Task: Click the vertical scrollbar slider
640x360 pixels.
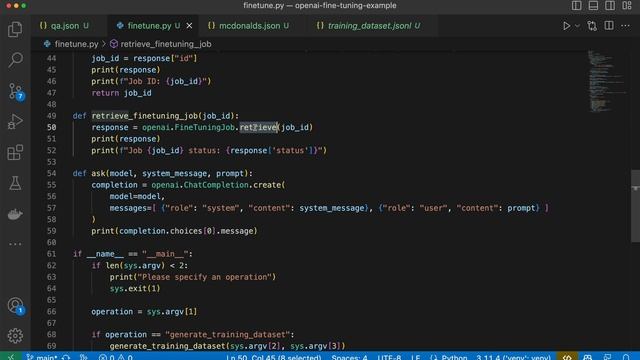Action: [636, 206]
